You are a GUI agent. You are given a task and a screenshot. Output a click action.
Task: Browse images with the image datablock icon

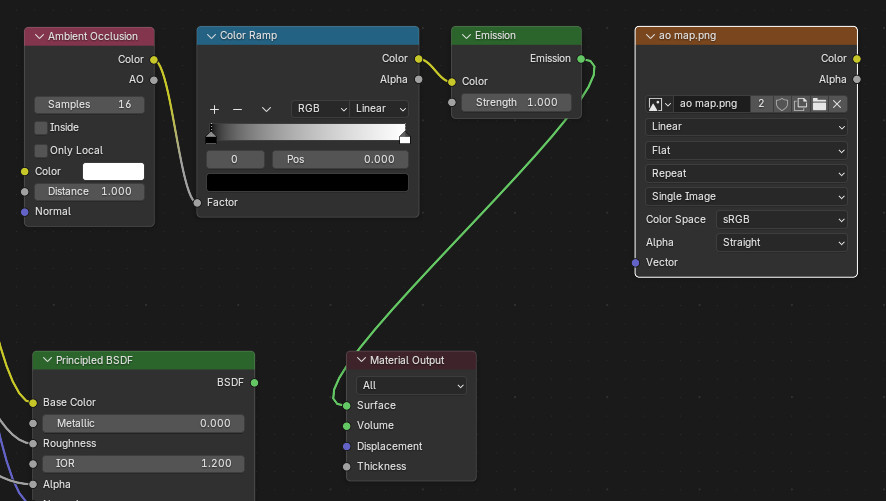(659, 104)
